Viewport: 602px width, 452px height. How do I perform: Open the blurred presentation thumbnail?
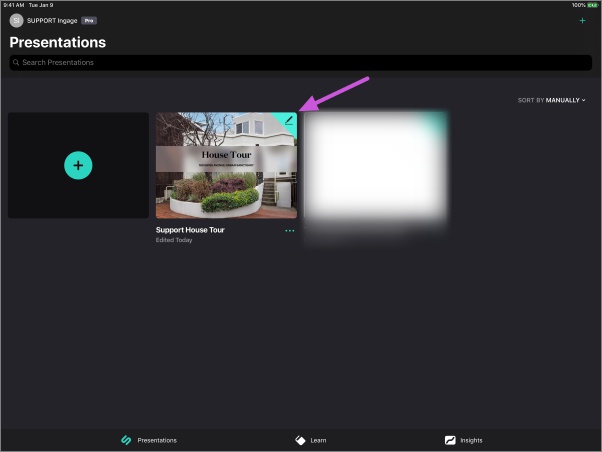375,165
